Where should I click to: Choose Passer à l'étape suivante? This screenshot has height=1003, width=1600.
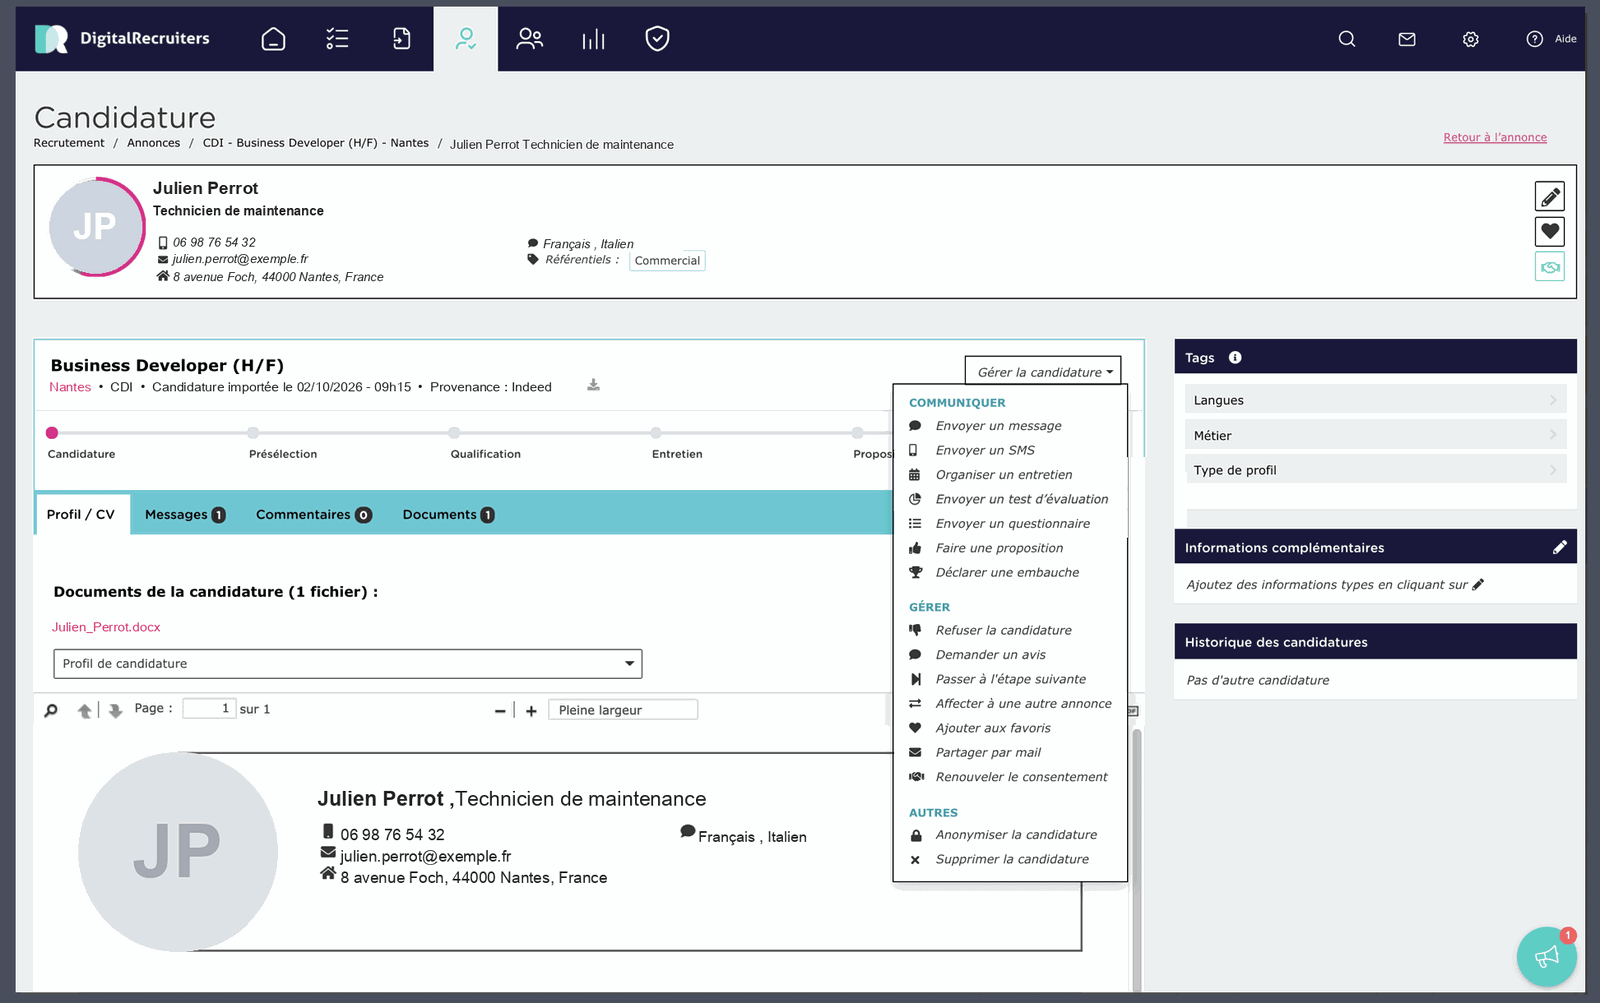tap(1010, 679)
